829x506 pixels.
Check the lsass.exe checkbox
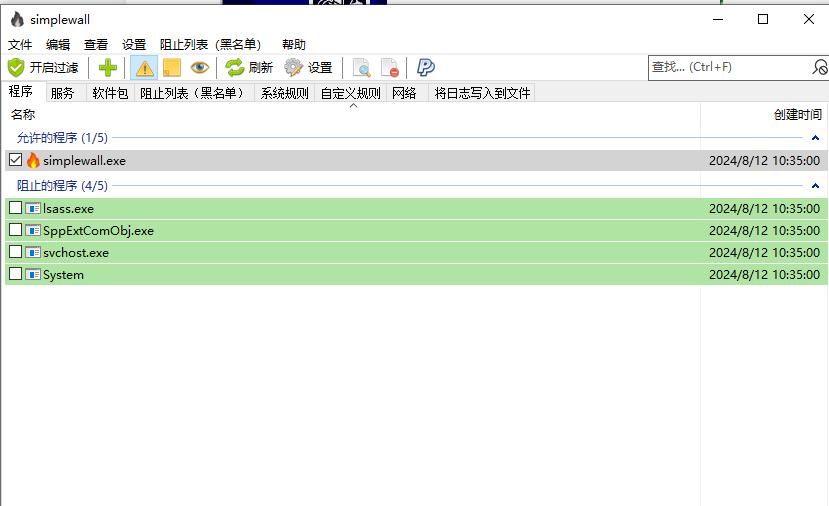[x=15, y=208]
